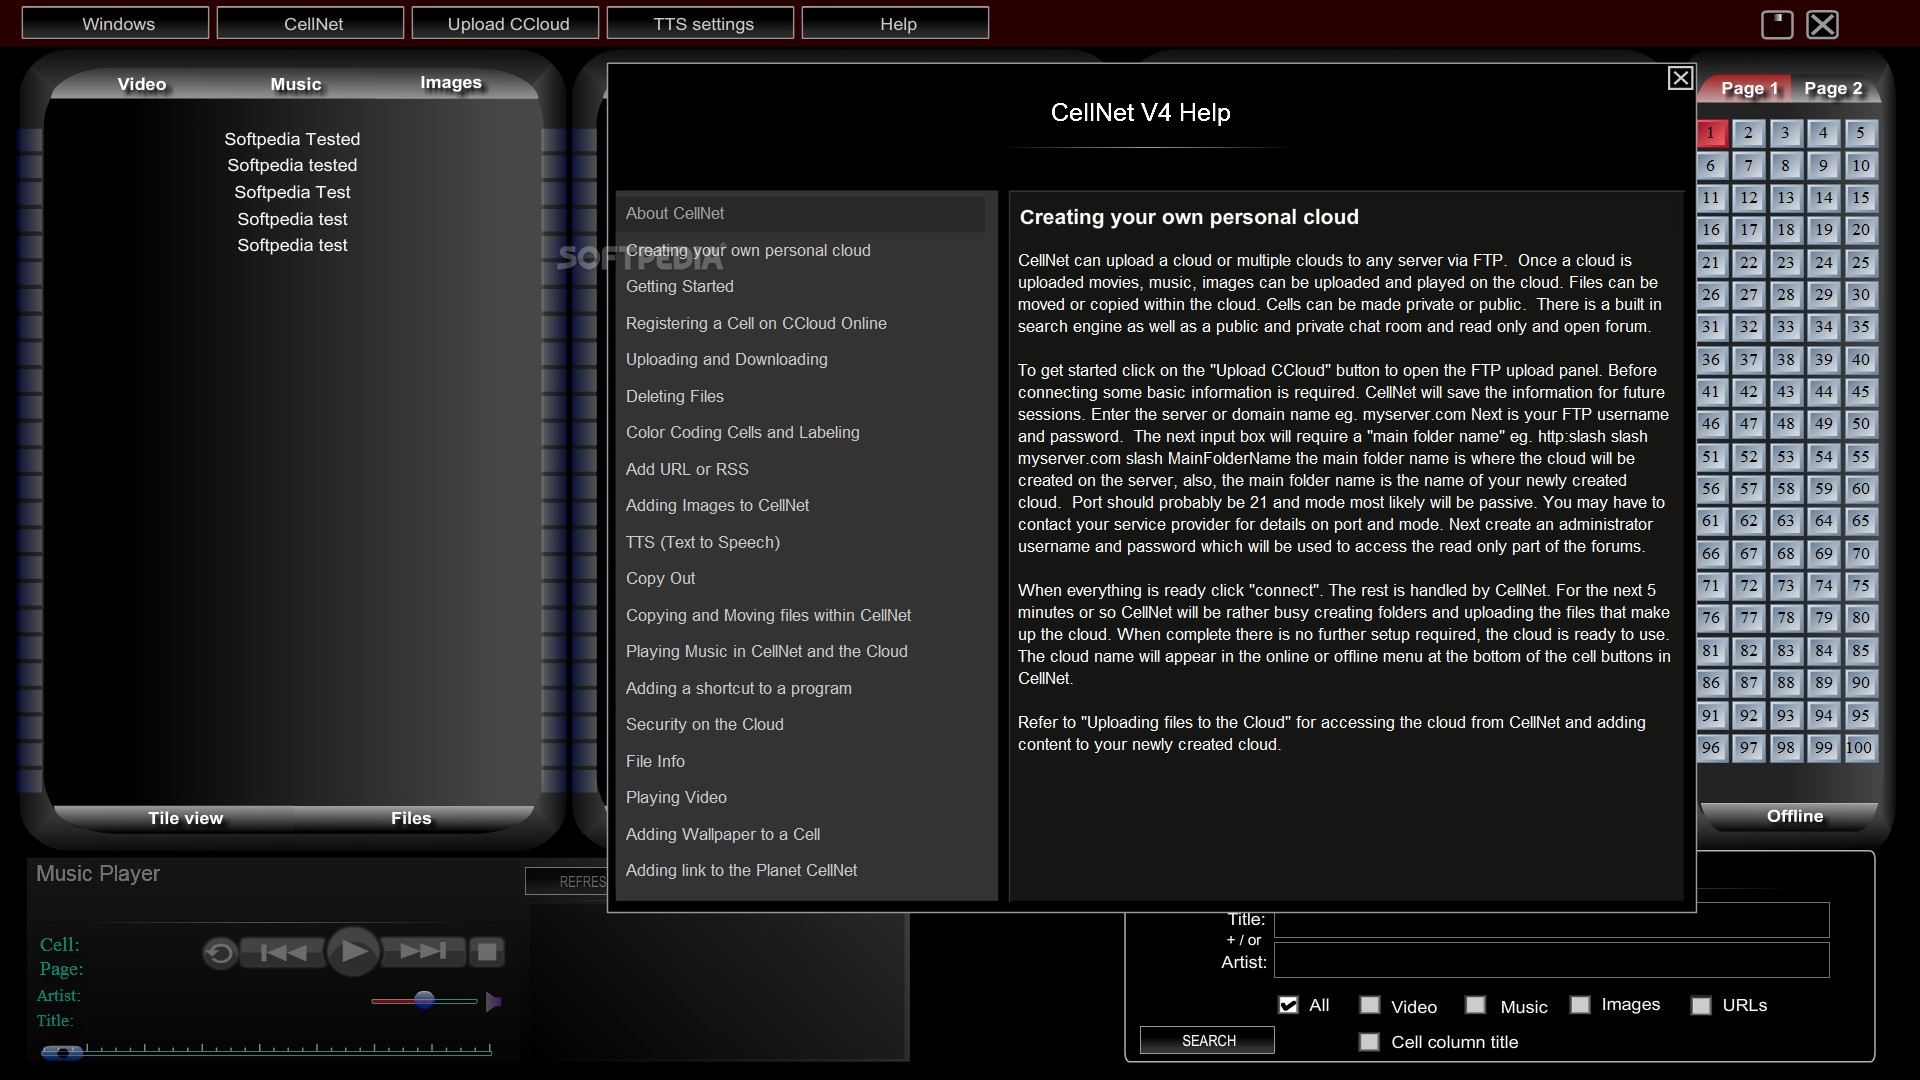The image size is (1920, 1080).
Task: Click the main window minimize icon
Action: tap(1776, 24)
